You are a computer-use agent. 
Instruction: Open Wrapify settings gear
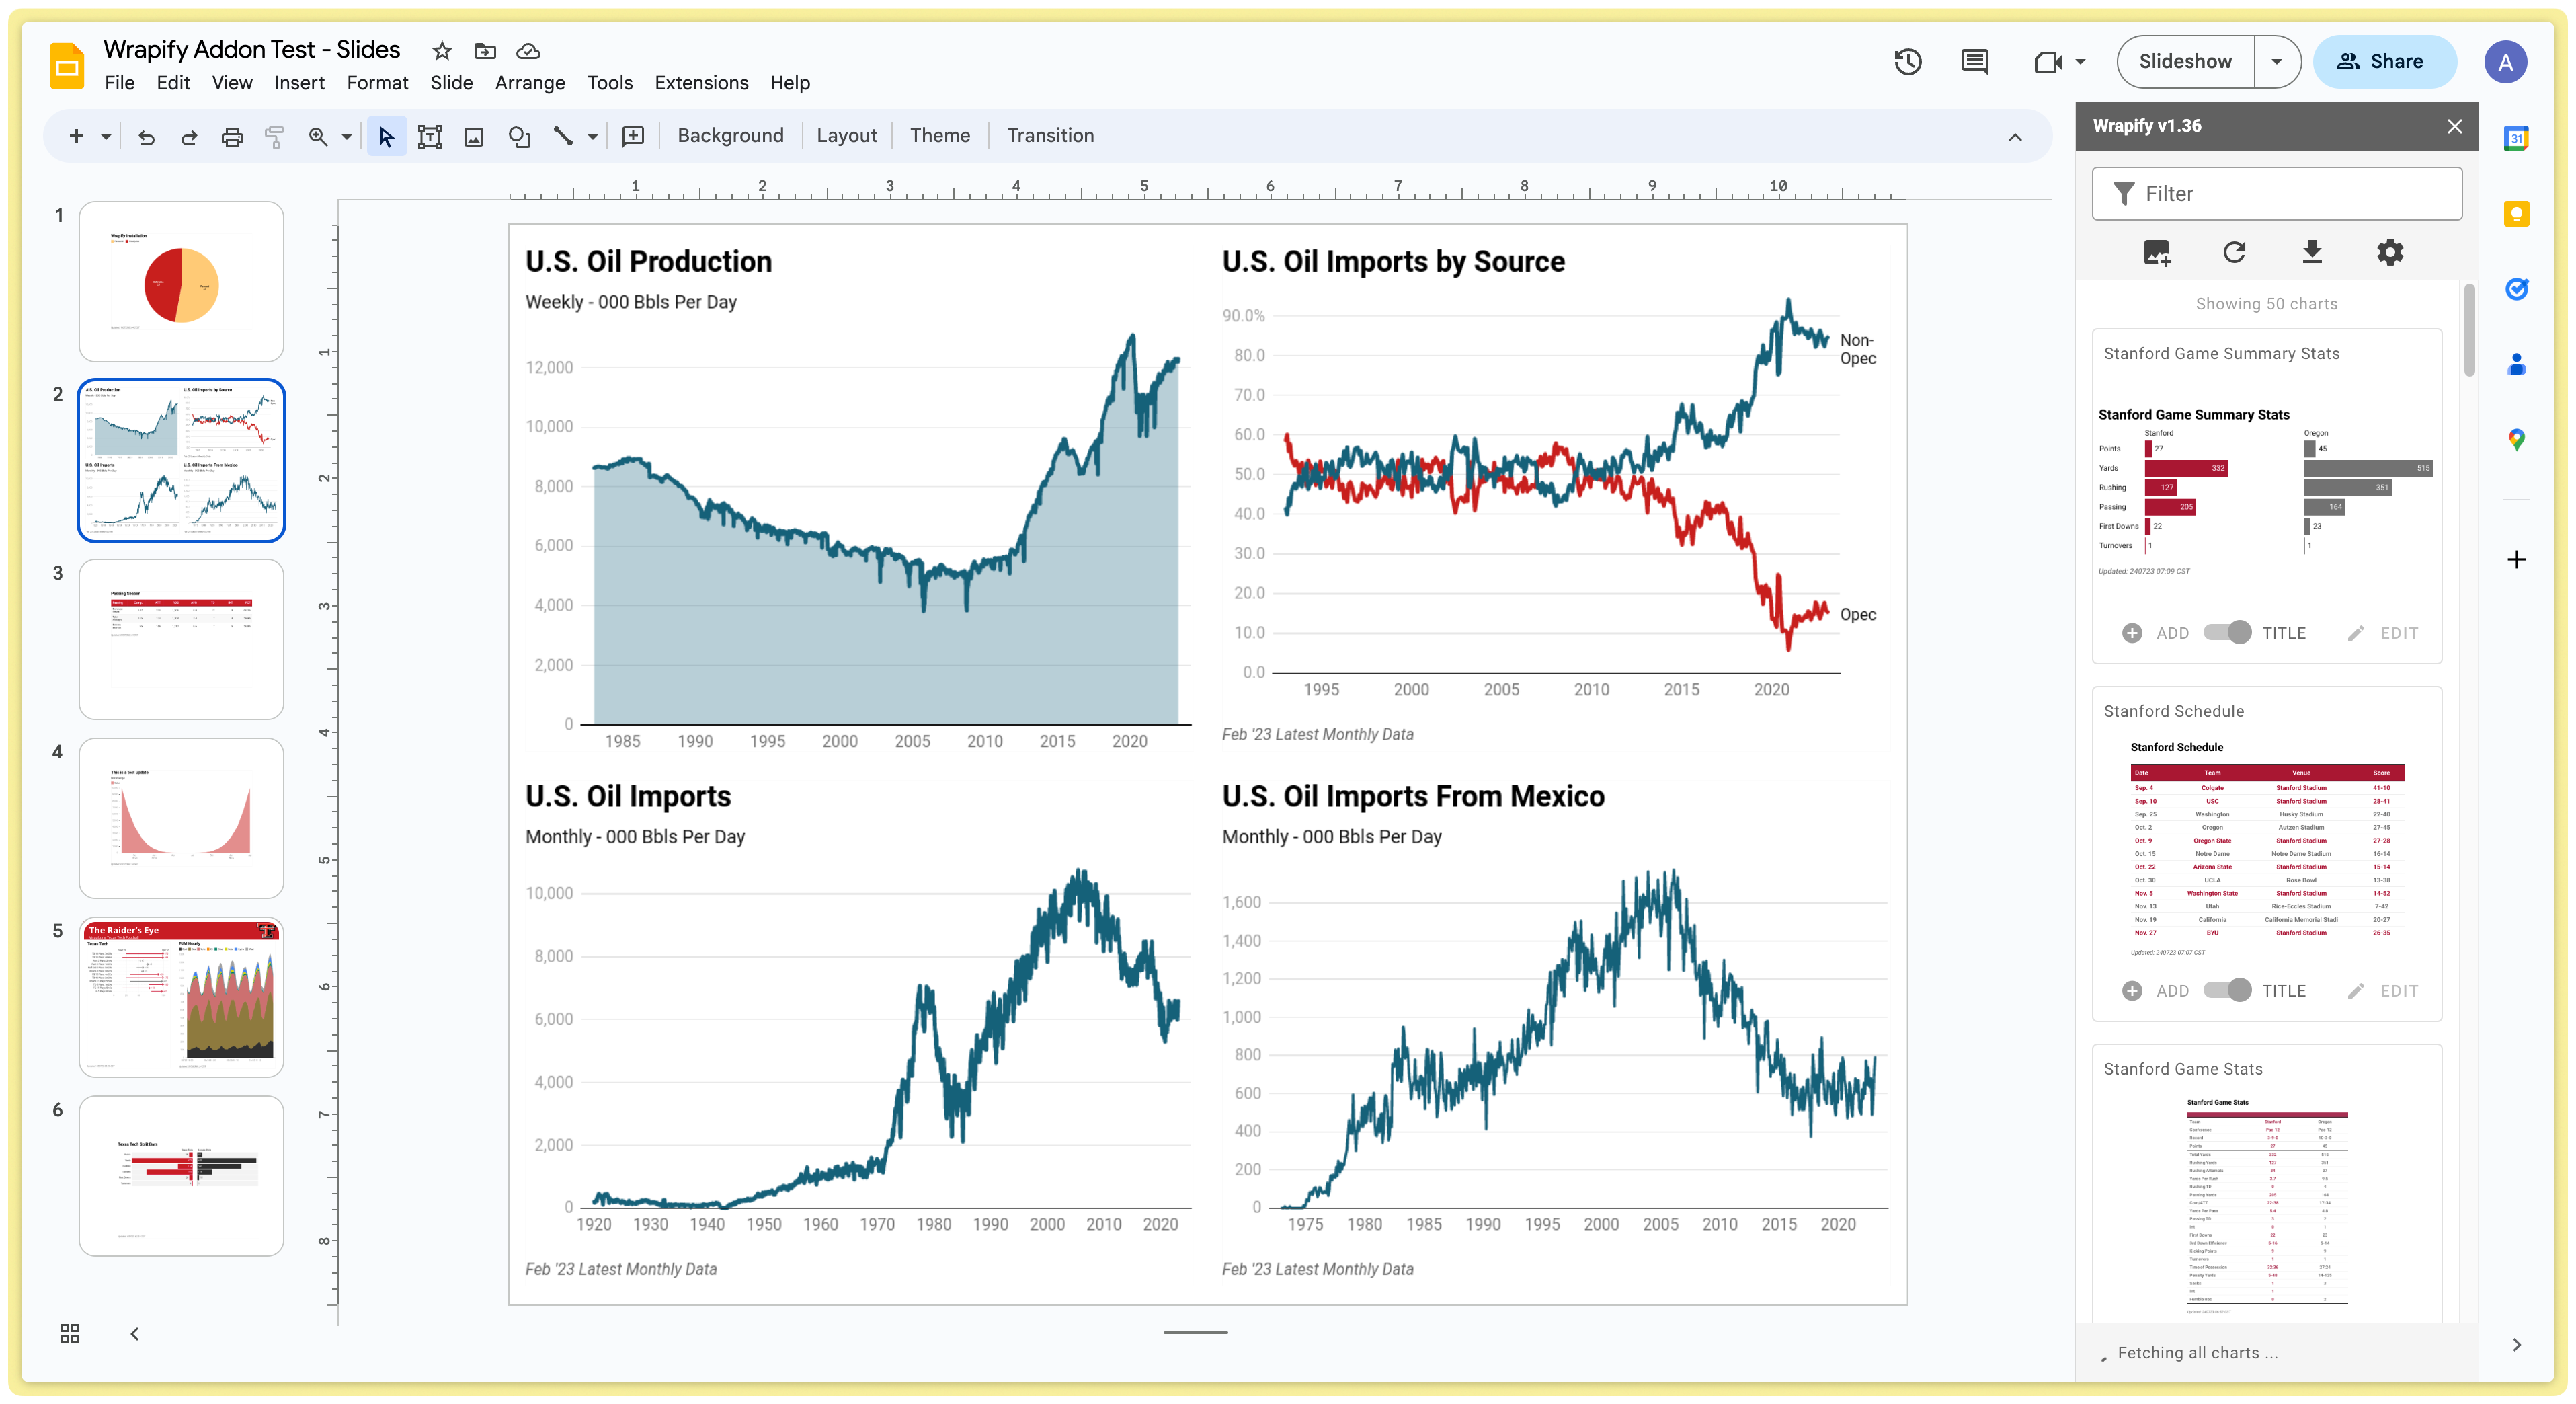(x=2389, y=252)
